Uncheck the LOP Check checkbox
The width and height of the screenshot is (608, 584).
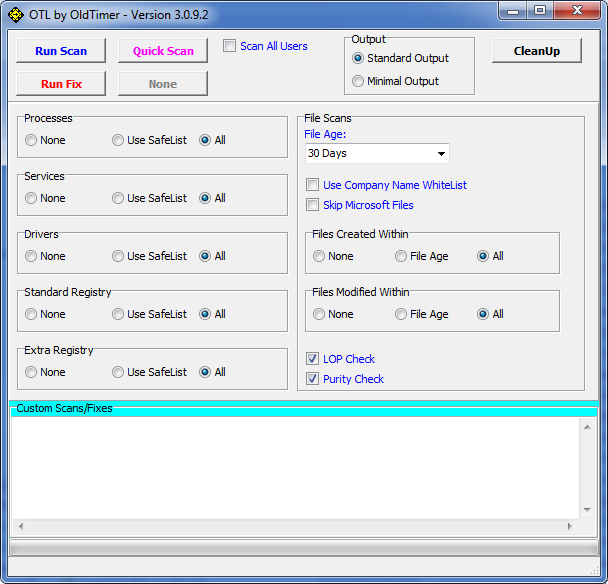point(313,359)
